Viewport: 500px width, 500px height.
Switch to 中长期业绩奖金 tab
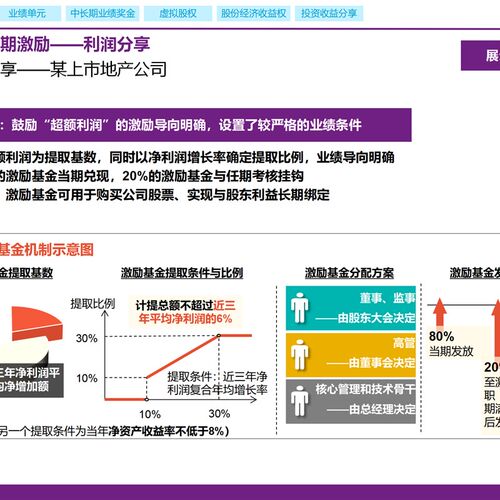point(103,14)
